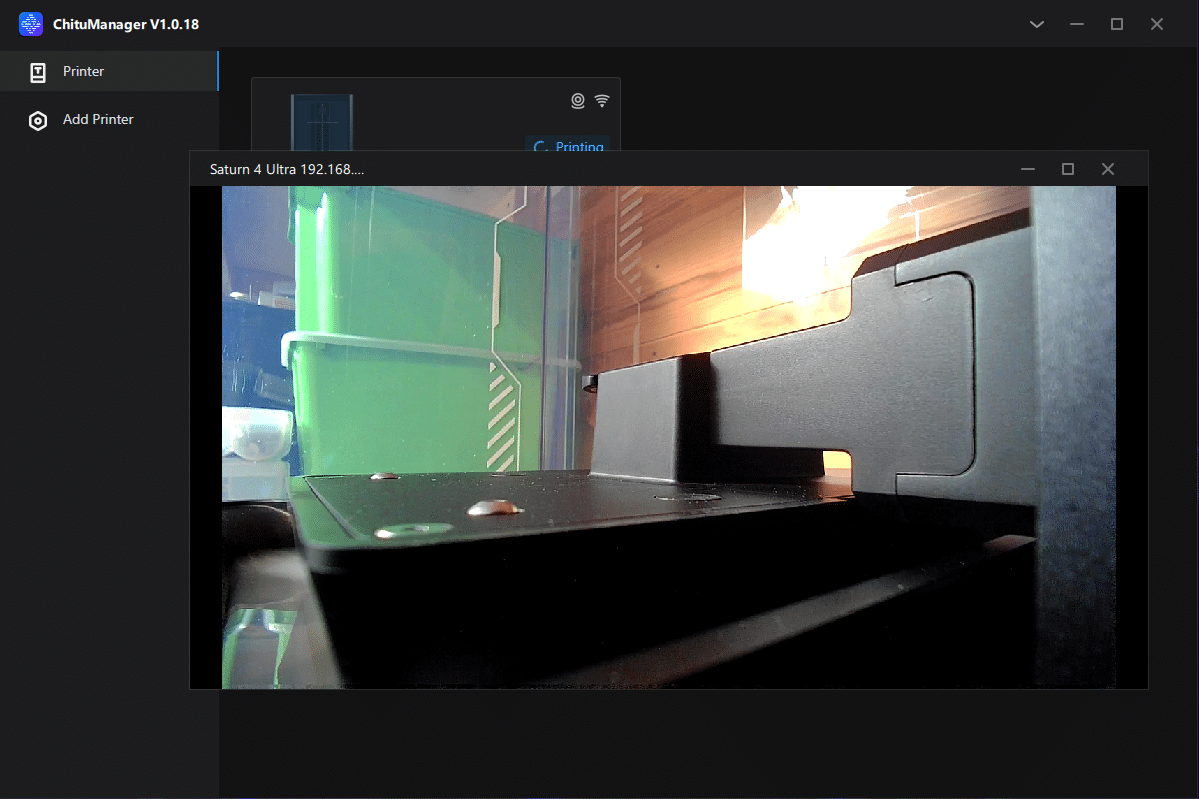Click the ChituManager logo in the title bar
This screenshot has width=1199, height=799.
tap(31, 24)
